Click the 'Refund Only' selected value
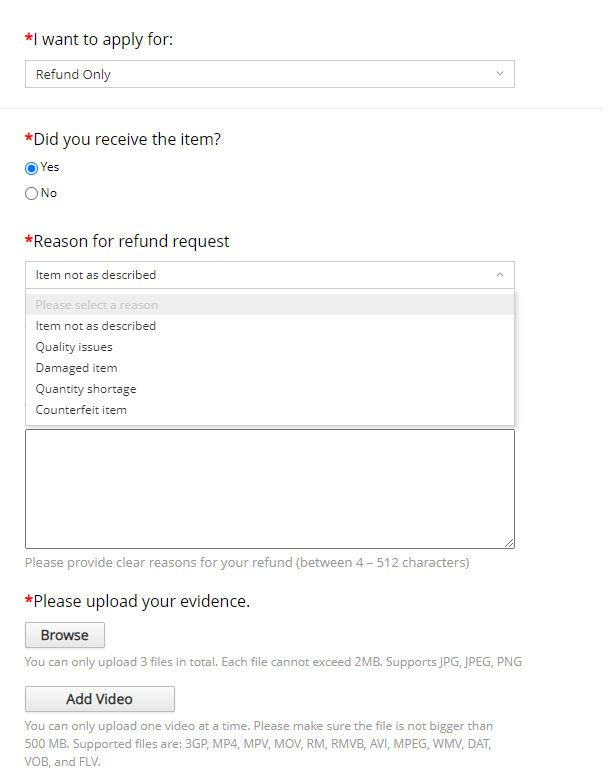612x777 pixels. point(73,74)
